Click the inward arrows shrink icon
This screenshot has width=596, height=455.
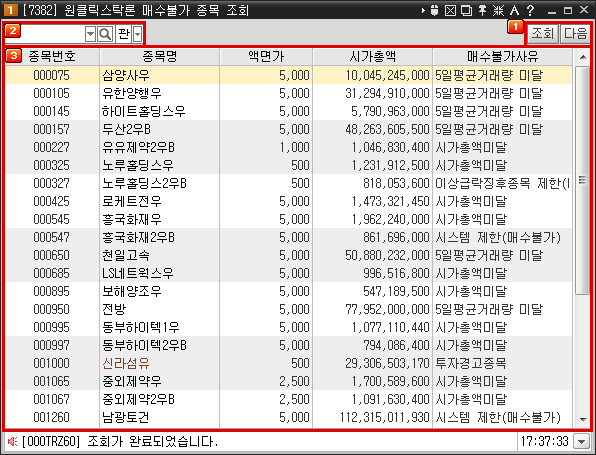[498, 10]
